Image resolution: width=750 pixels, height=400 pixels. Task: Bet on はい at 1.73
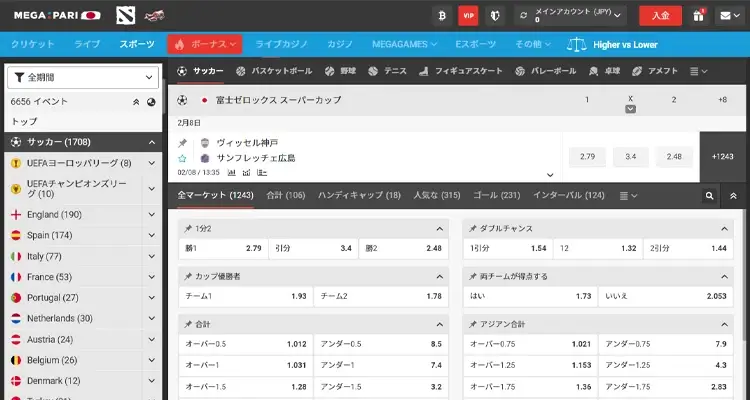[530, 296]
